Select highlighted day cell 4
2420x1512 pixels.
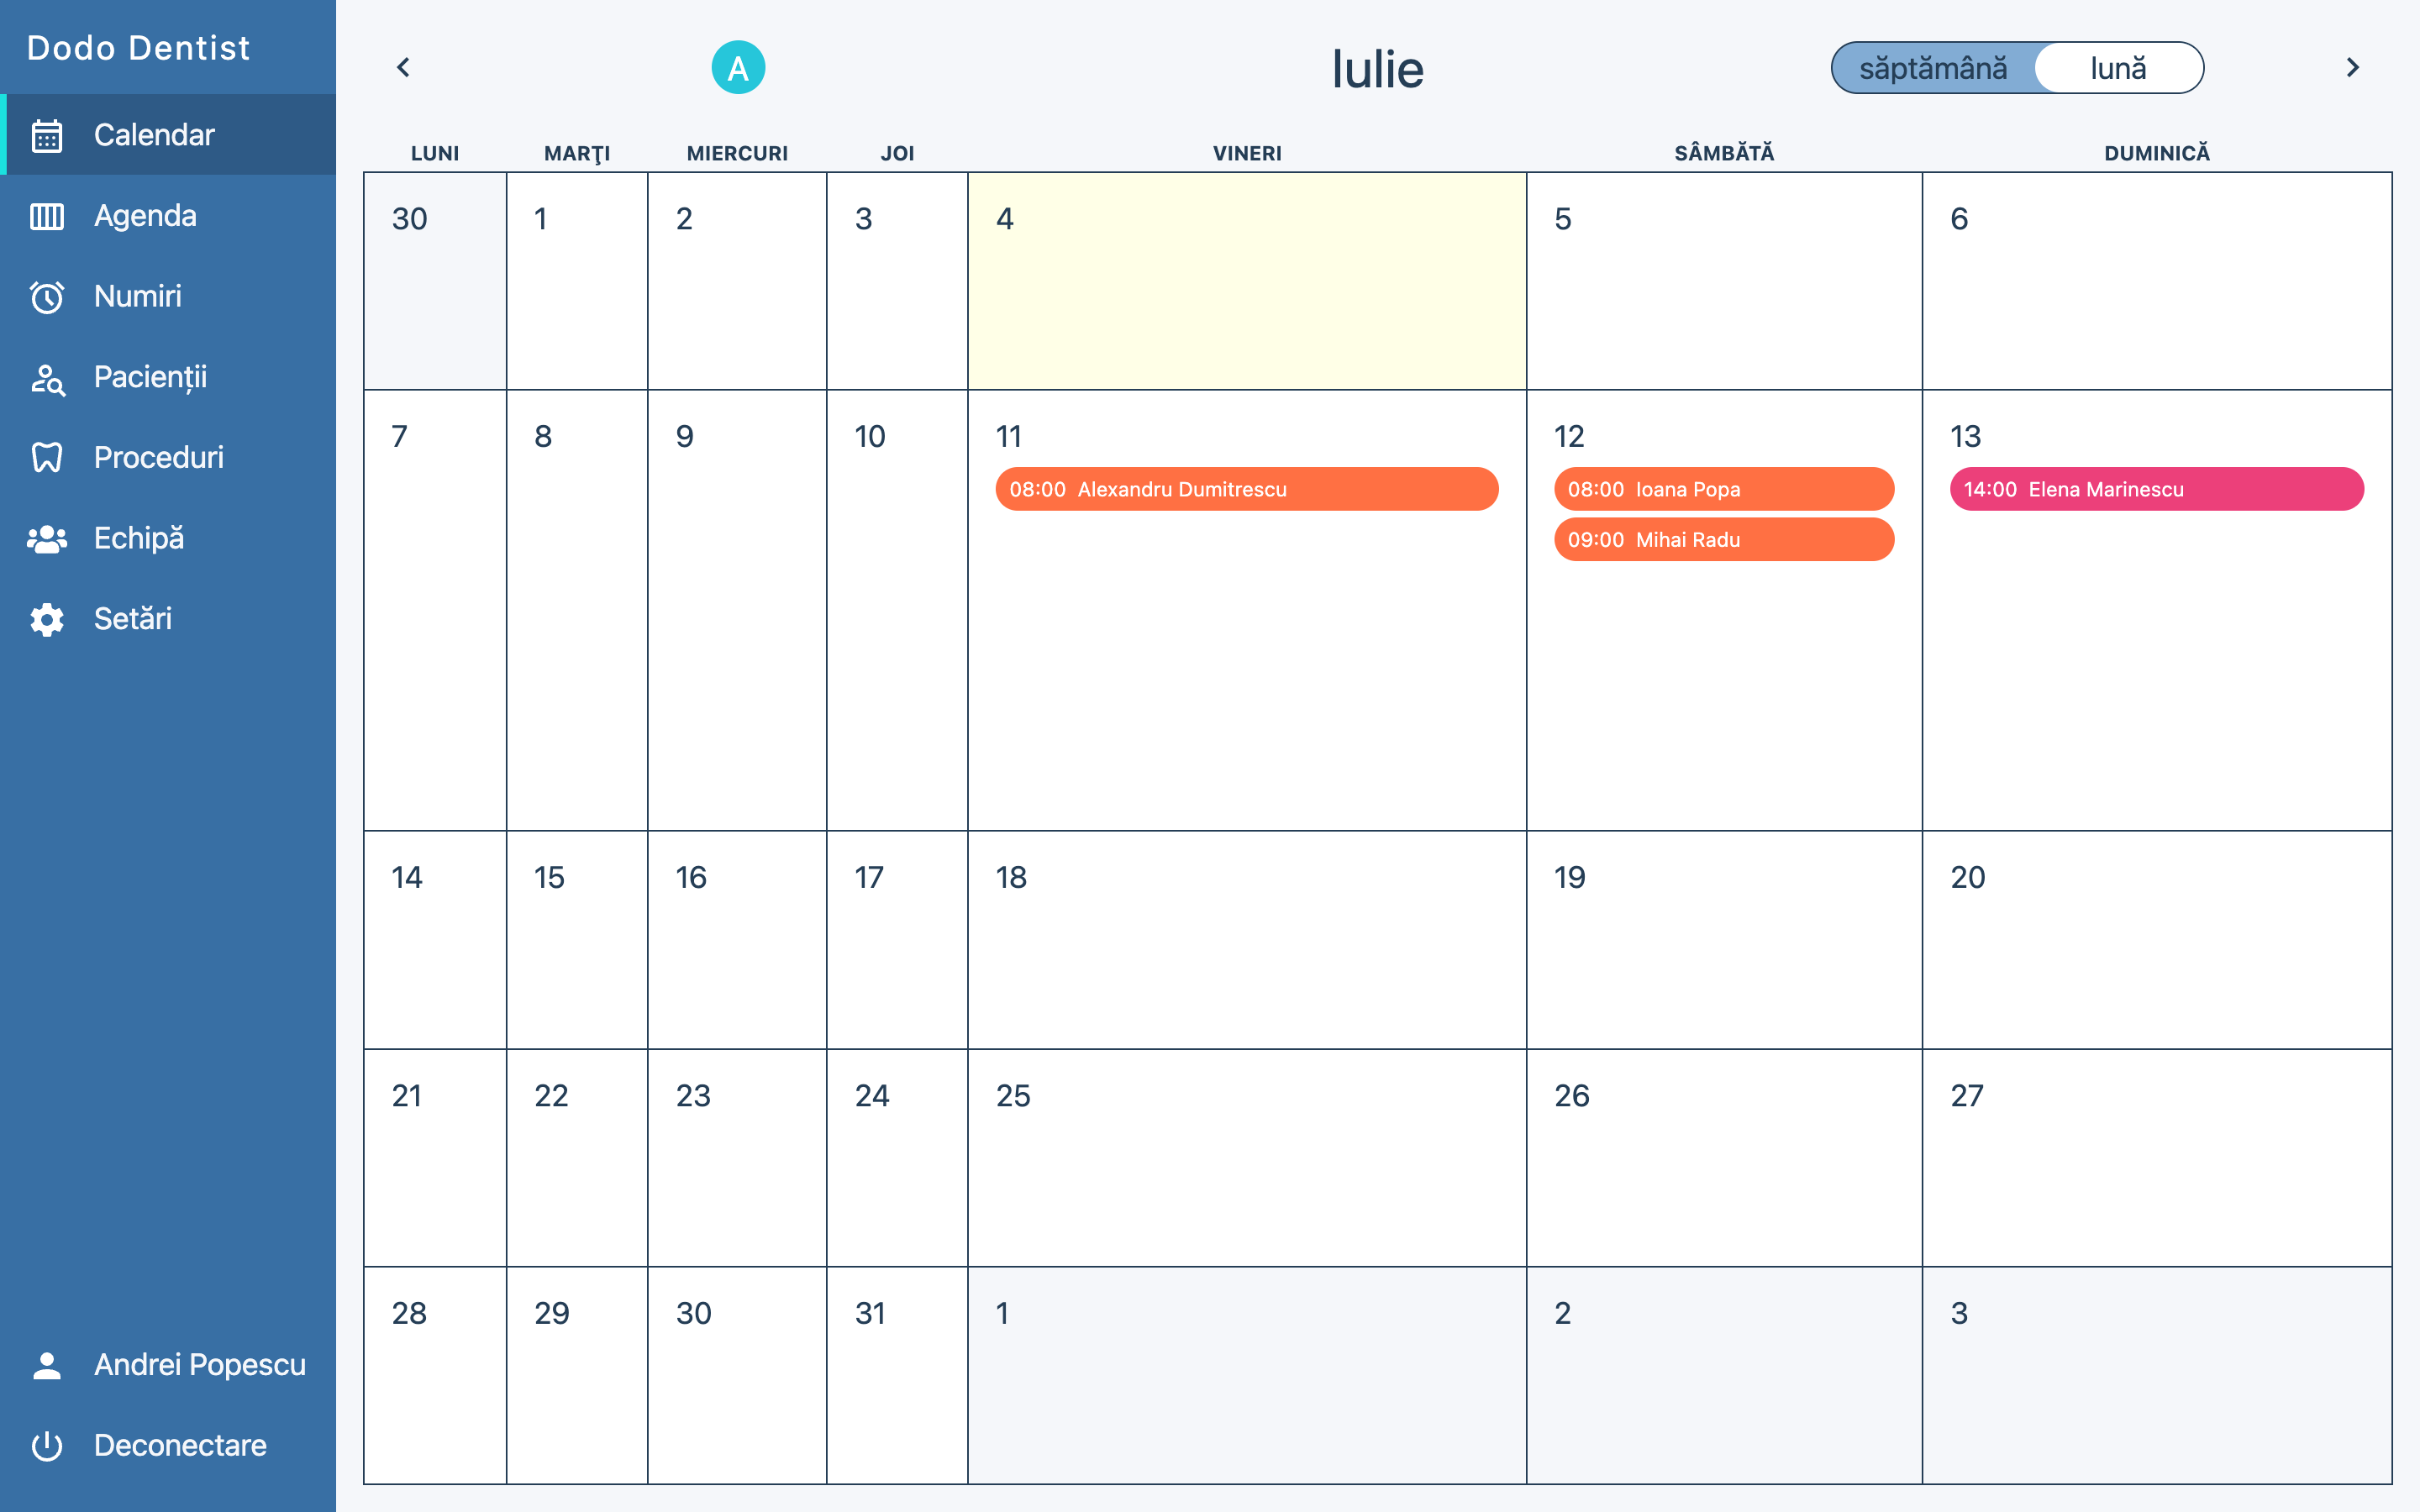(1247, 281)
